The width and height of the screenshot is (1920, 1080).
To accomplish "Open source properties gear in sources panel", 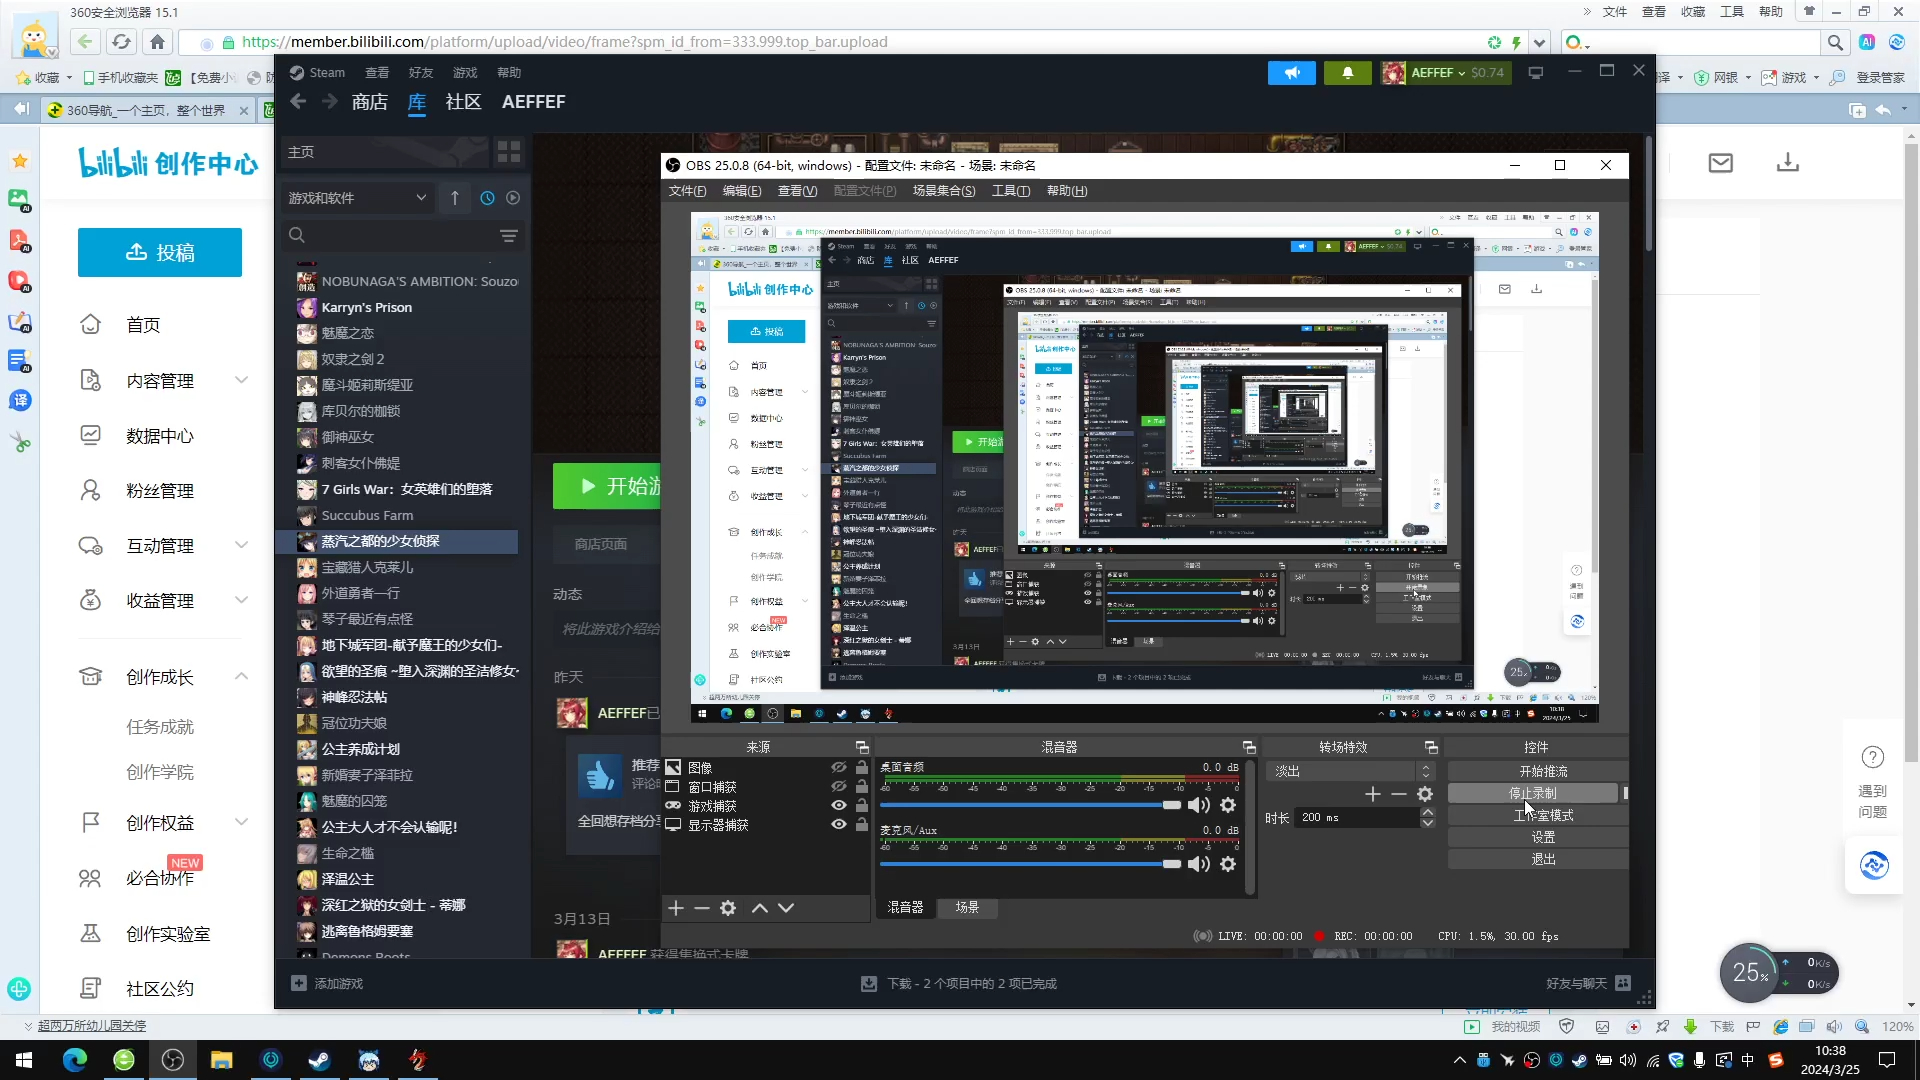I will pyautogui.click(x=728, y=908).
